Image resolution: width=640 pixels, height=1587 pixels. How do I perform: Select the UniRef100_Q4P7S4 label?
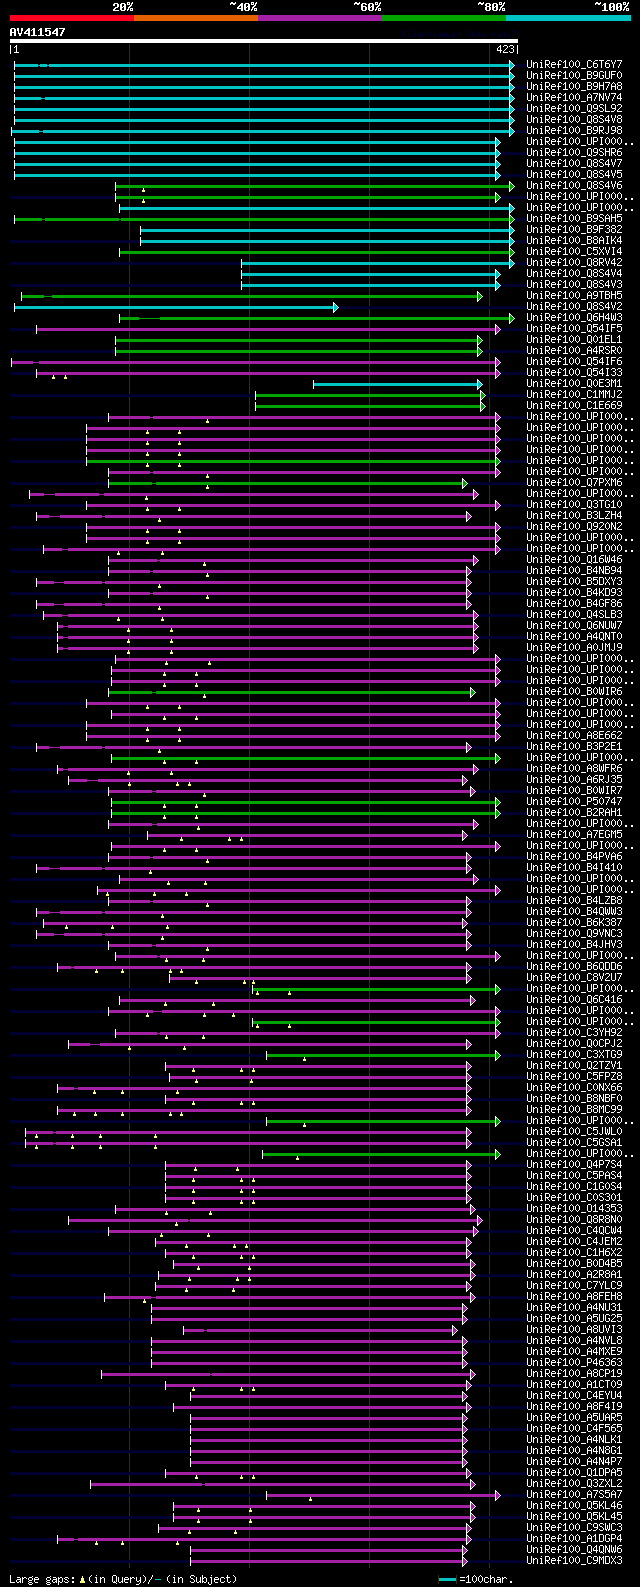(x=574, y=1164)
